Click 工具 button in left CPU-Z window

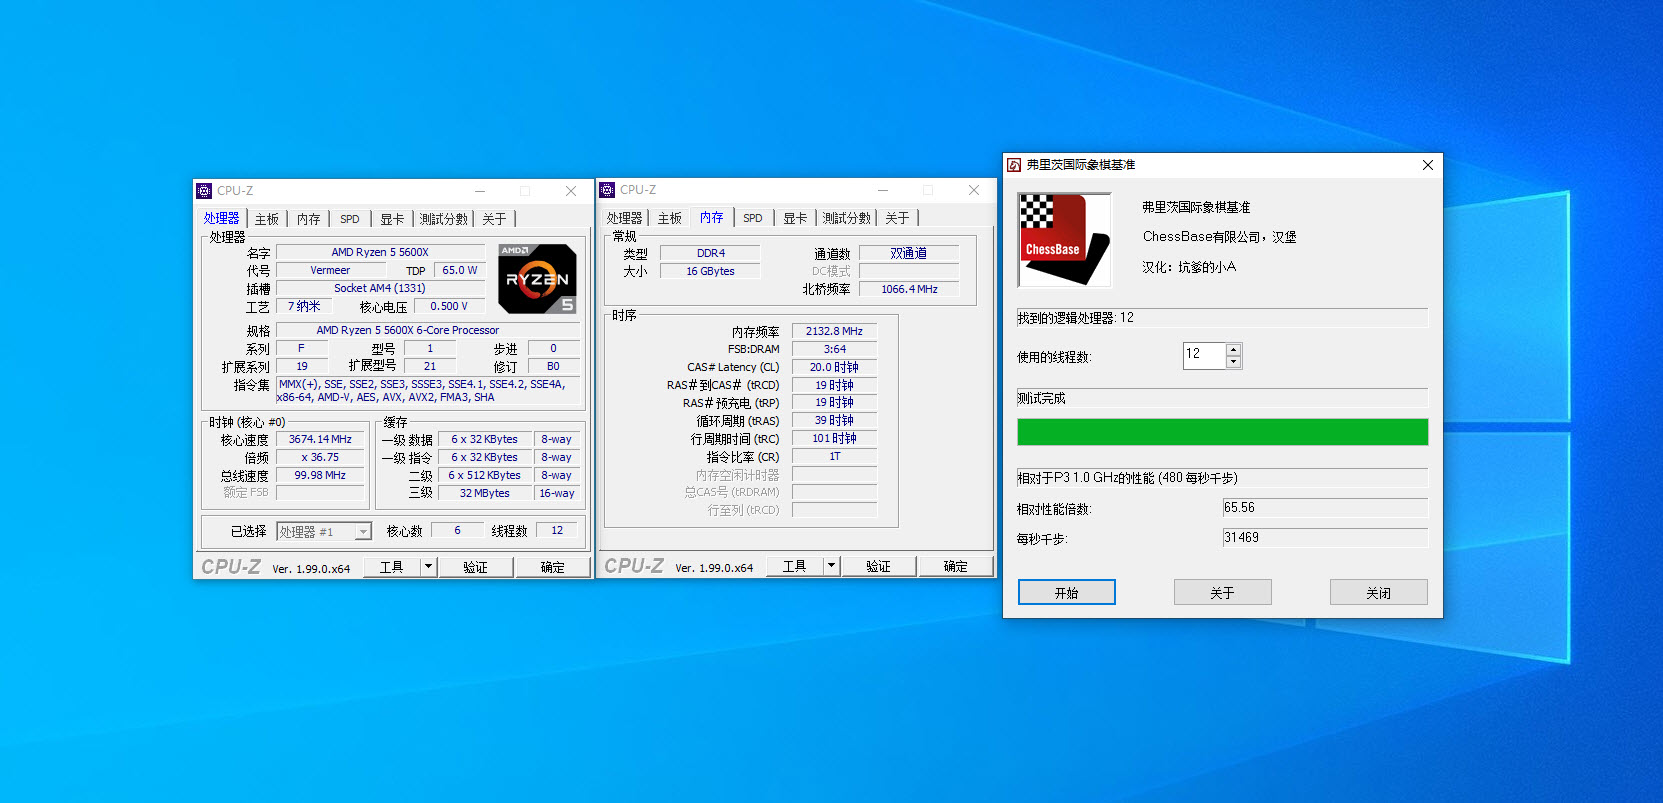tap(392, 567)
